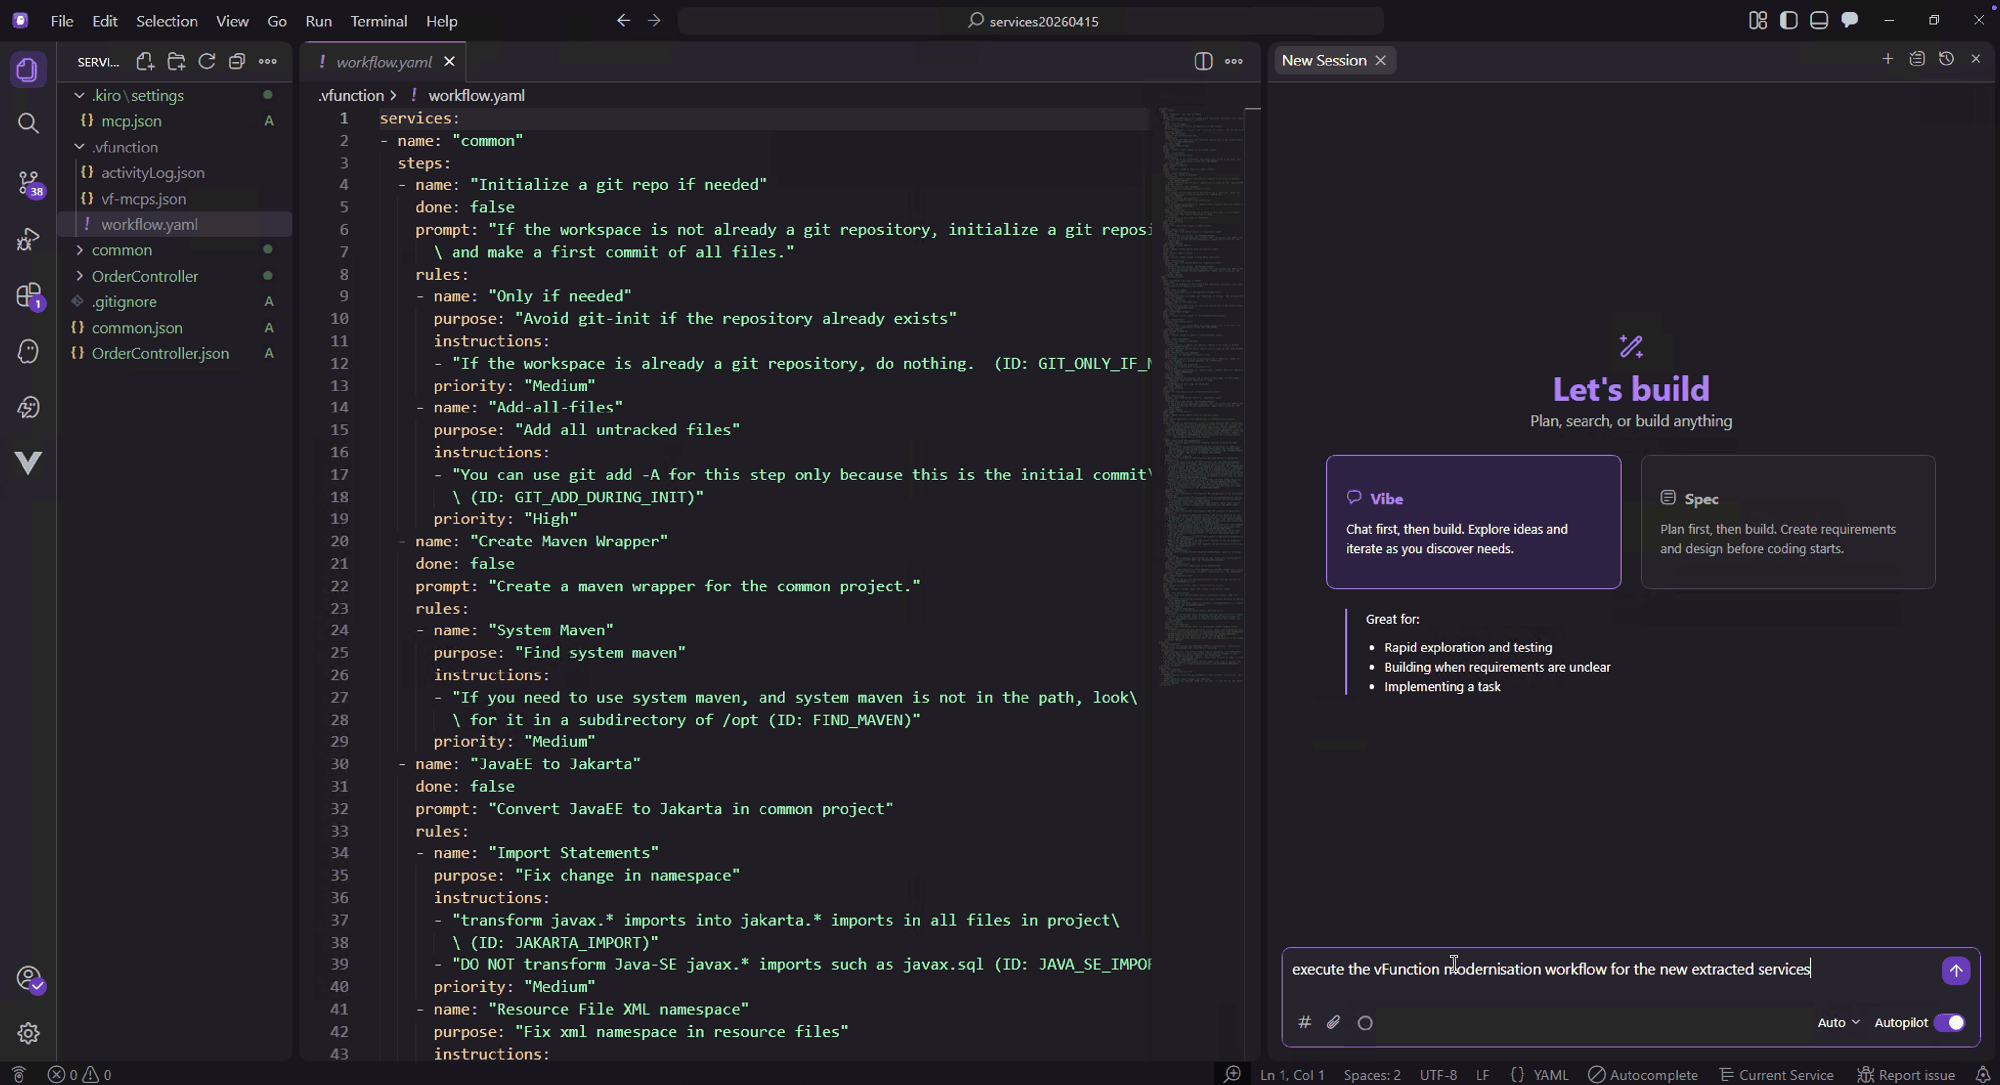Create a new file in explorer
The height and width of the screenshot is (1085, 2000).
pyautogui.click(x=145, y=62)
